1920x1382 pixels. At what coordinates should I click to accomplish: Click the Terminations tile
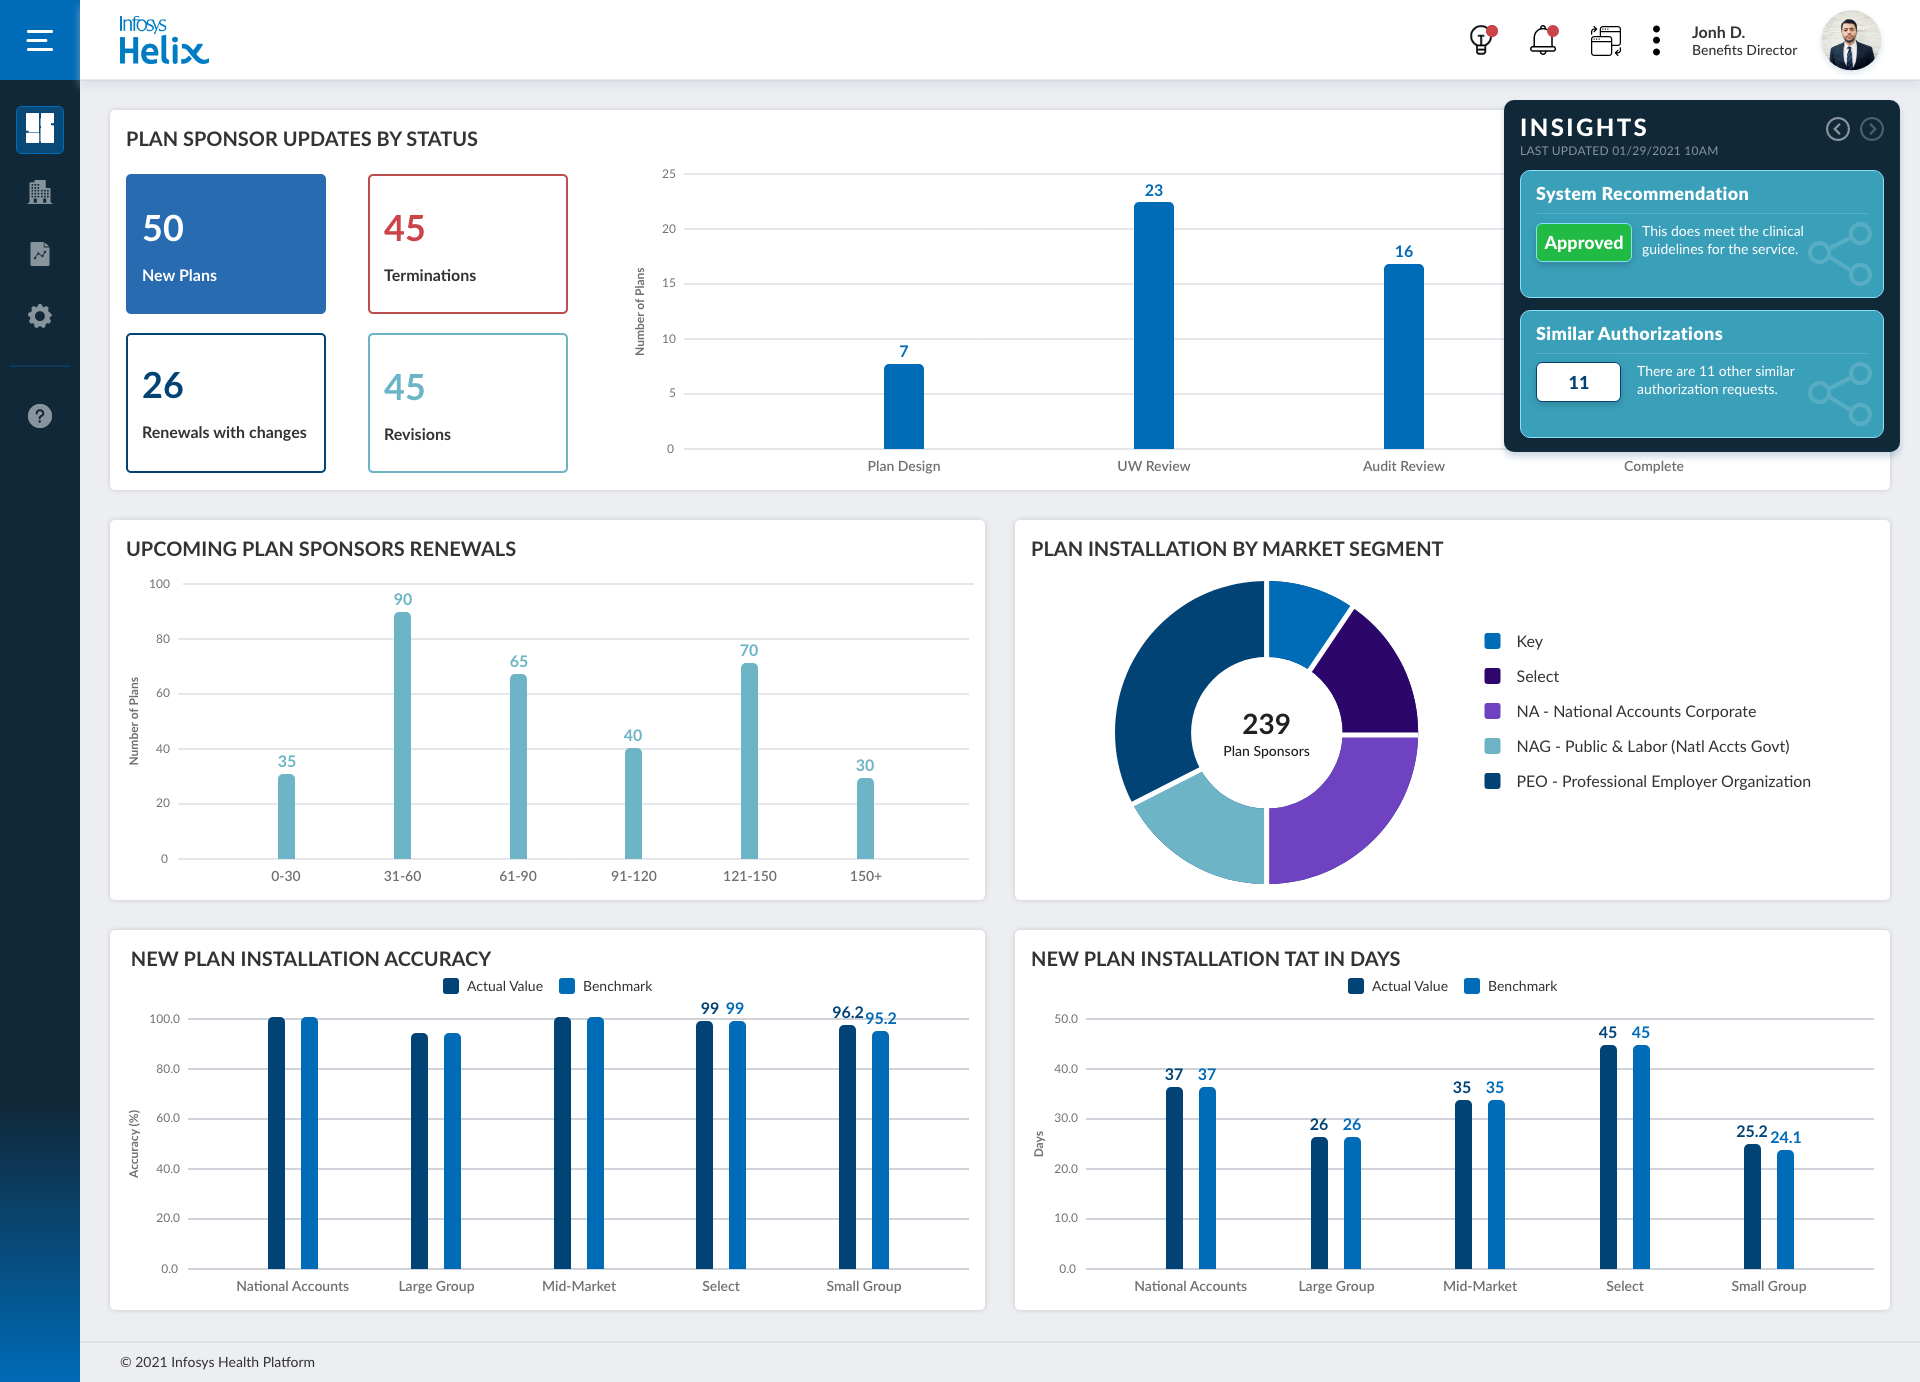tap(468, 244)
